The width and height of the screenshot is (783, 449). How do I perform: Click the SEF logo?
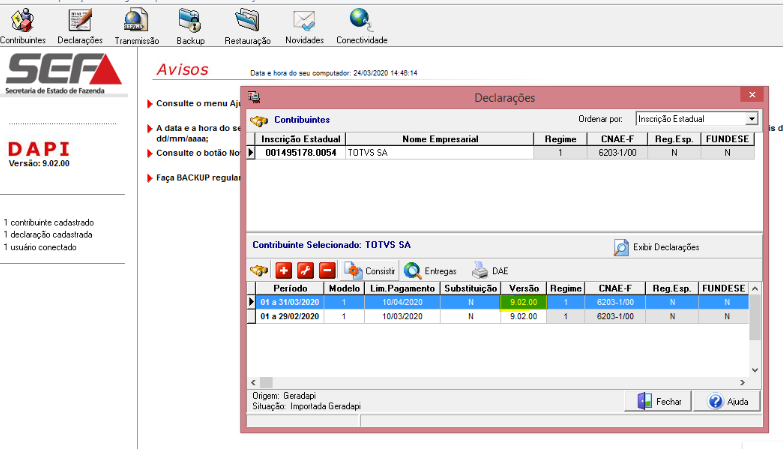tap(63, 73)
